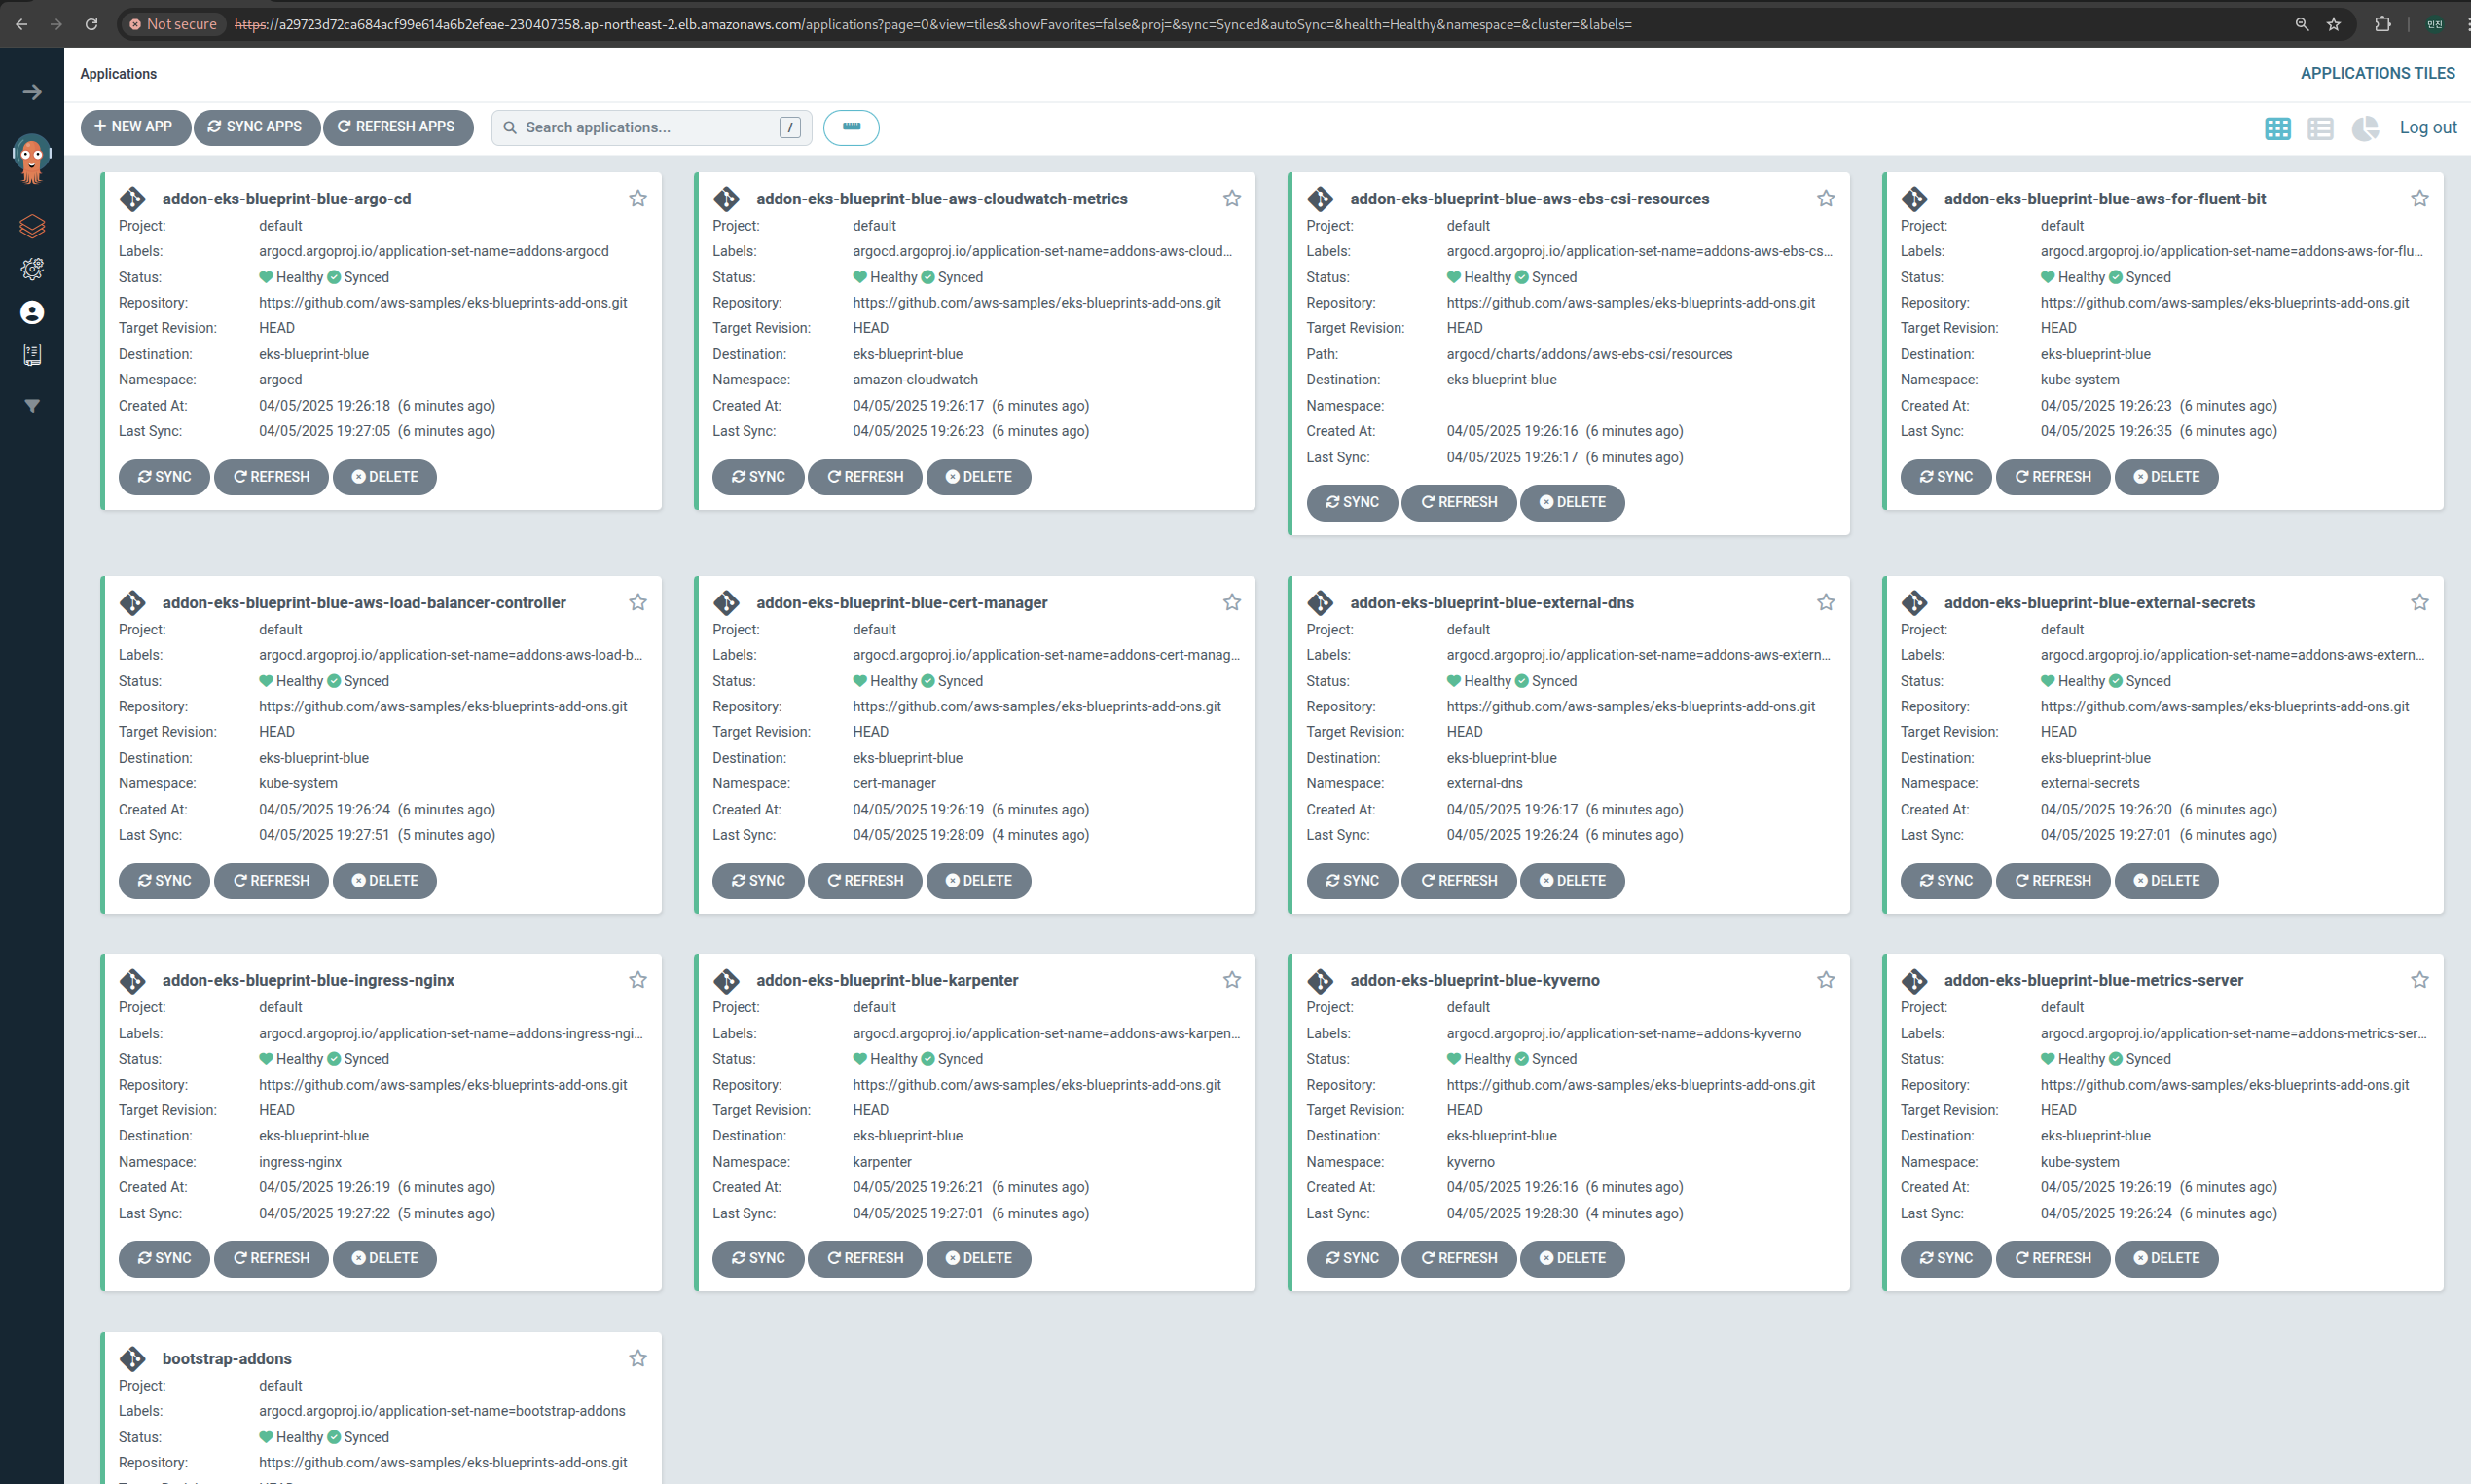Favorite the external-dns app star
2471x1484 pixels.
[1826, 603]
